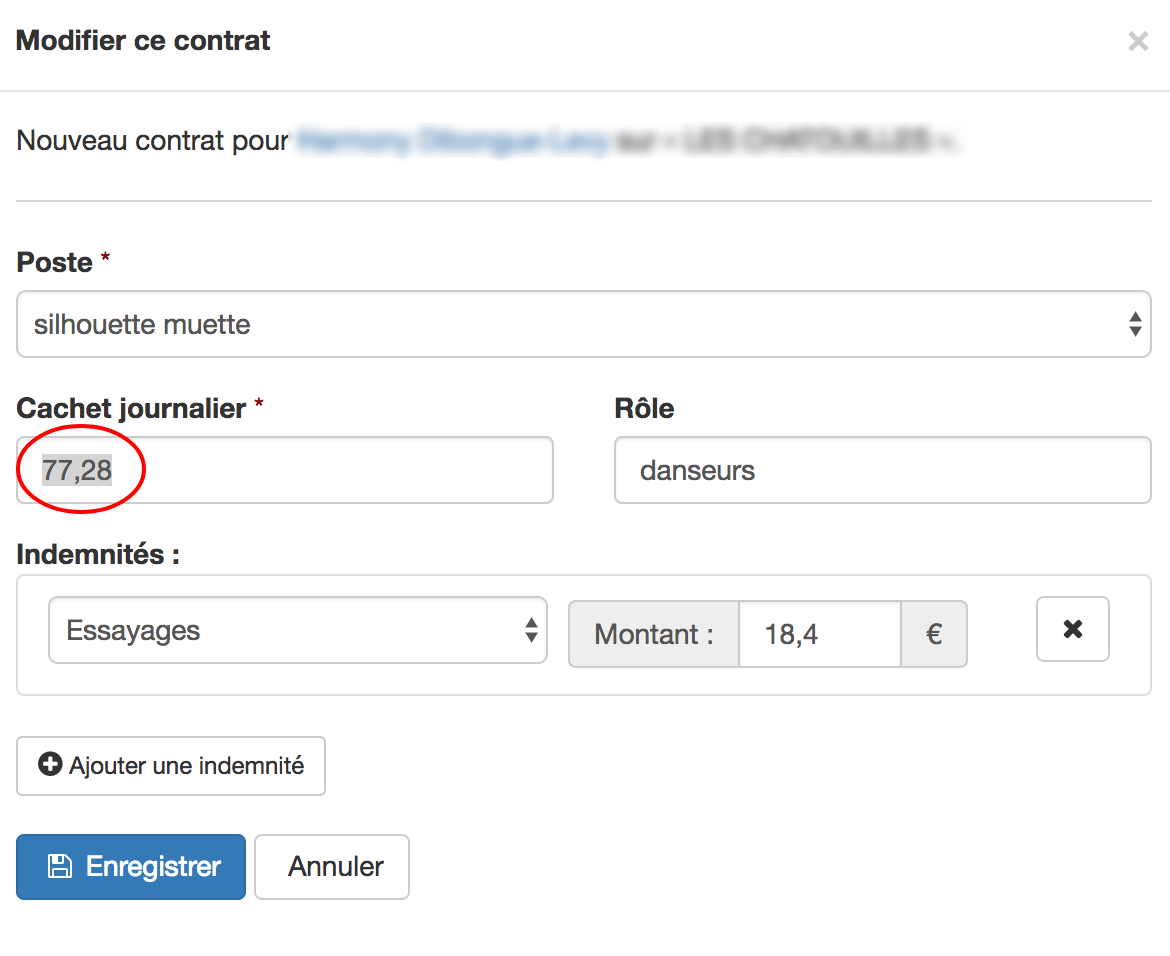Open the blurred blue person name link
The height and width of the screenshot is (956, 1170).
click(x=452, y=140)
